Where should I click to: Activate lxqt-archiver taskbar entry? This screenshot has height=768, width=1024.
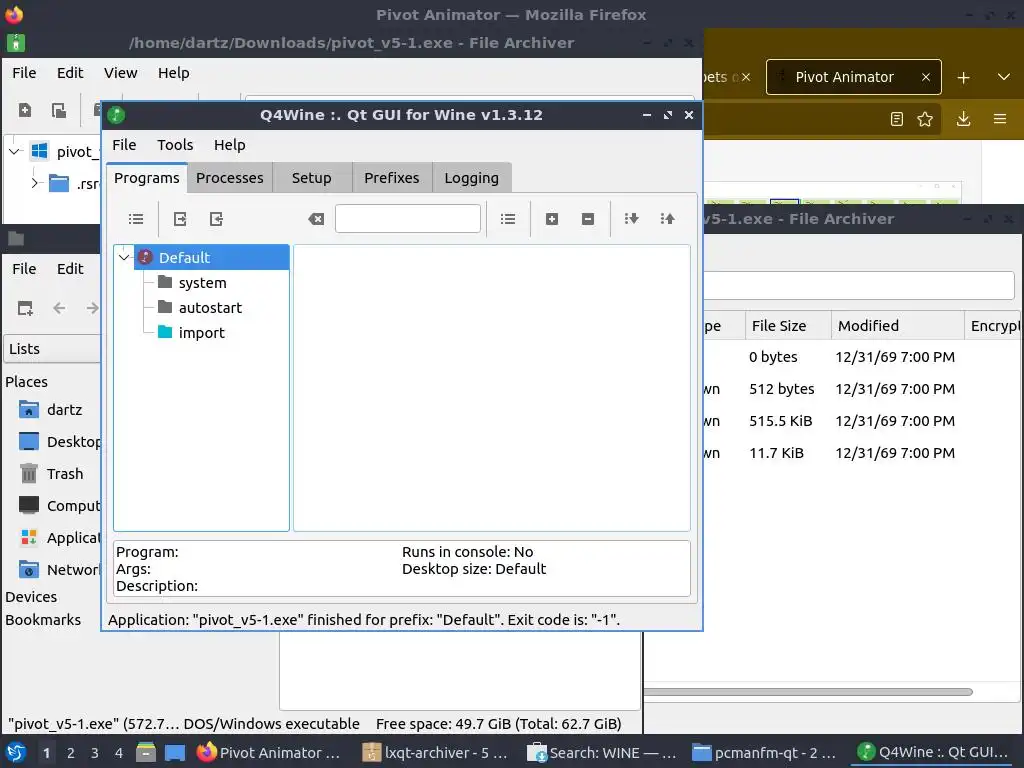tap(435, 752)
